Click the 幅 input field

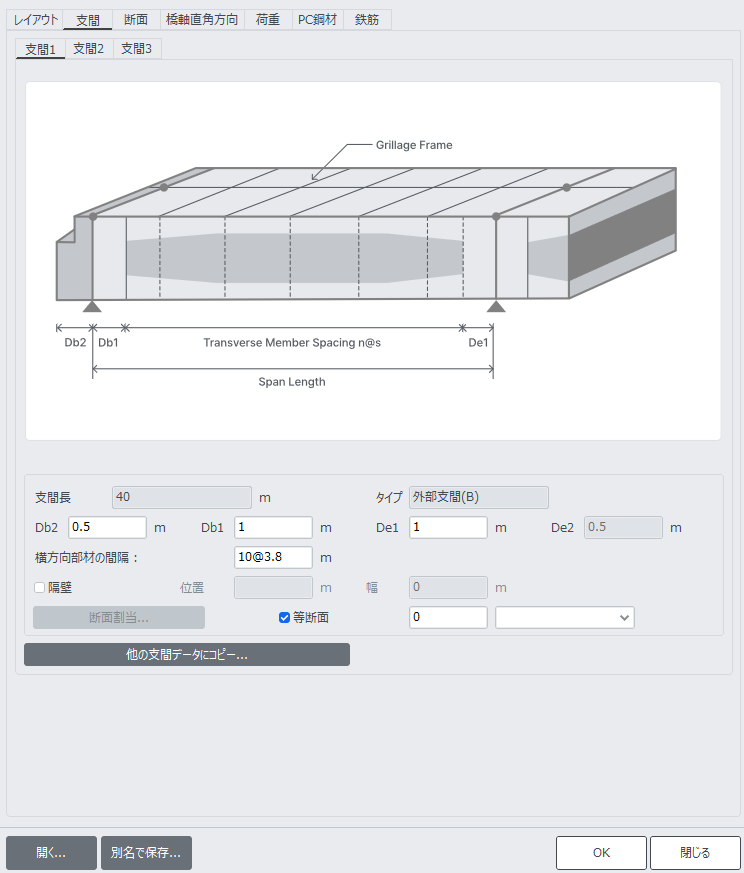(448, 587)
